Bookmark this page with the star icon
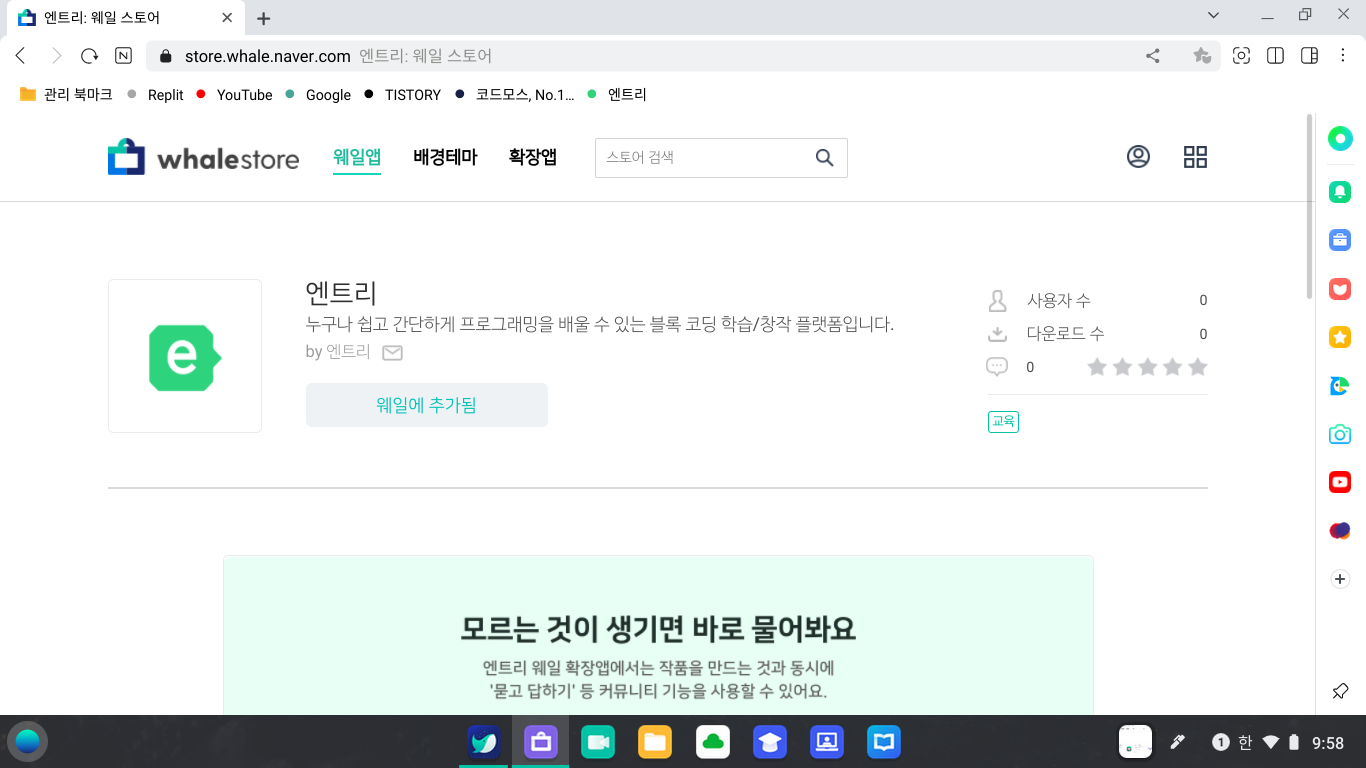Screen dimensions: 1366x768 1202,56
